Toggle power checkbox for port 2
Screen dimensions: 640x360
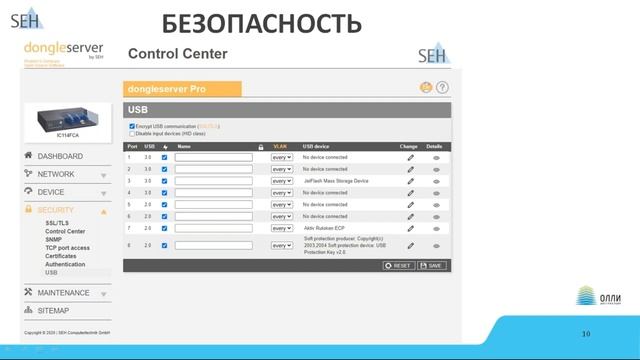pyautogui.click(x=164, y=169)
